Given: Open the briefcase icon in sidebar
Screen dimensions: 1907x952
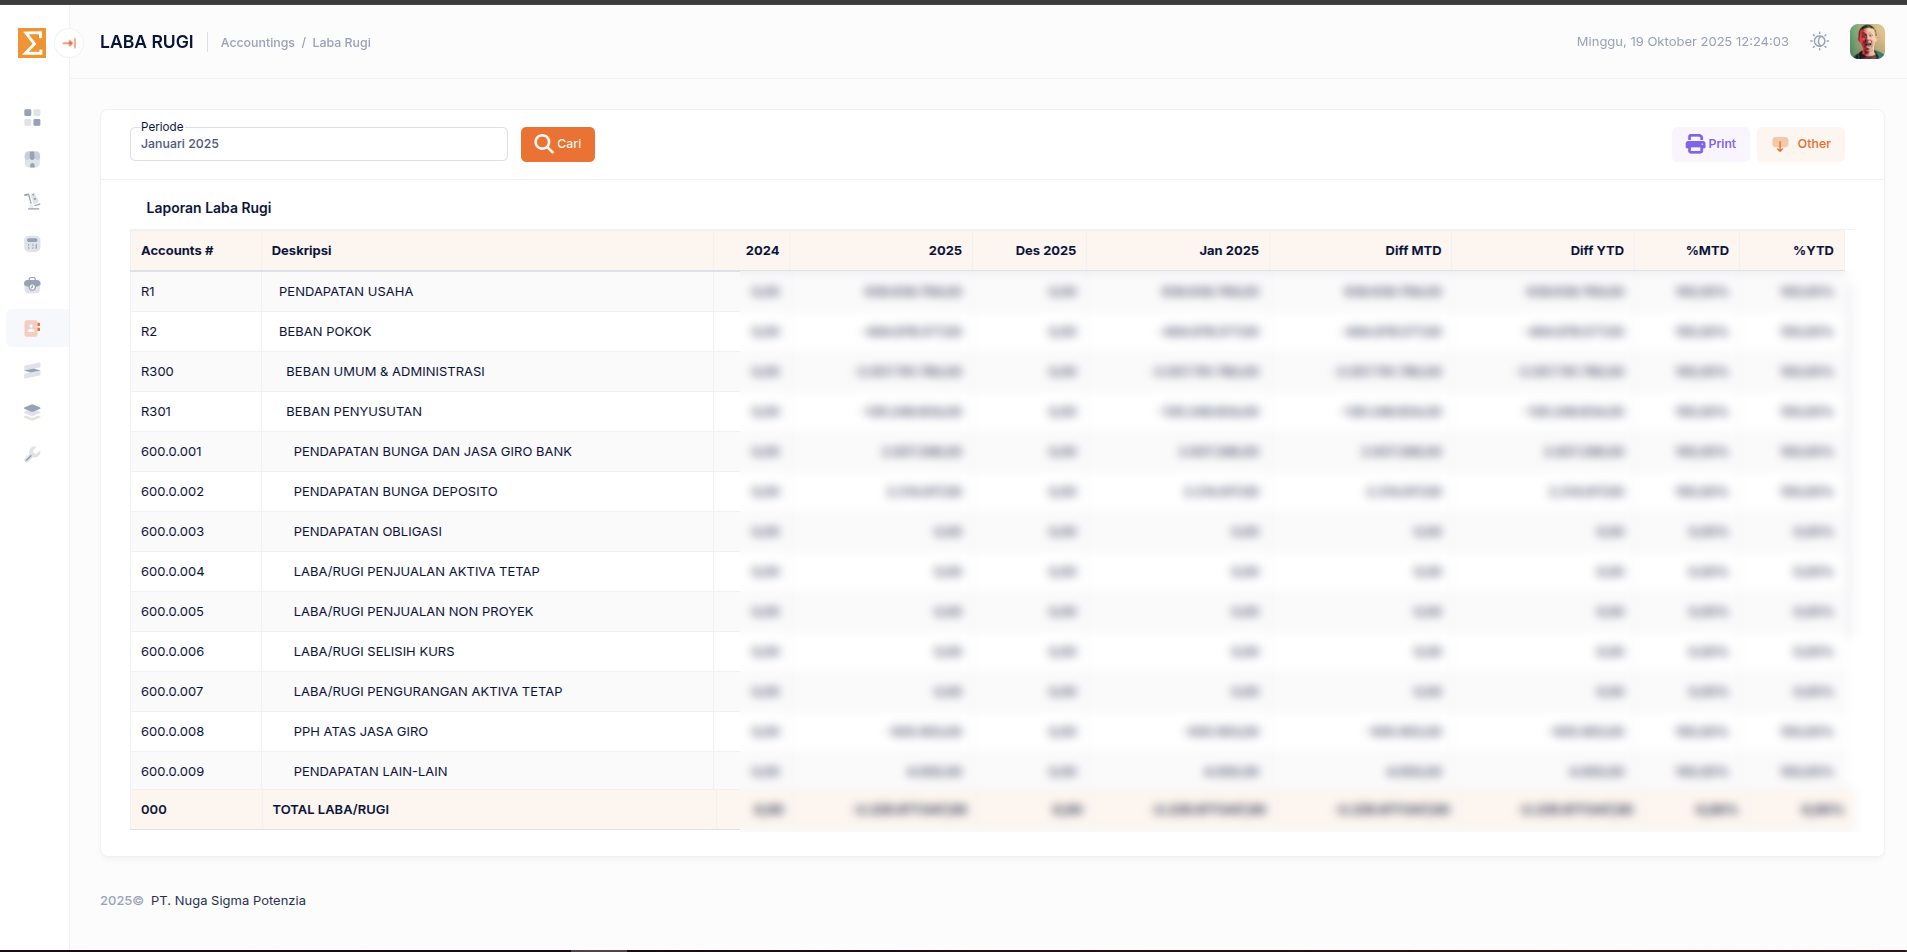Looking at the screenshot, I should pyautogui.click(x=32, y=286).
